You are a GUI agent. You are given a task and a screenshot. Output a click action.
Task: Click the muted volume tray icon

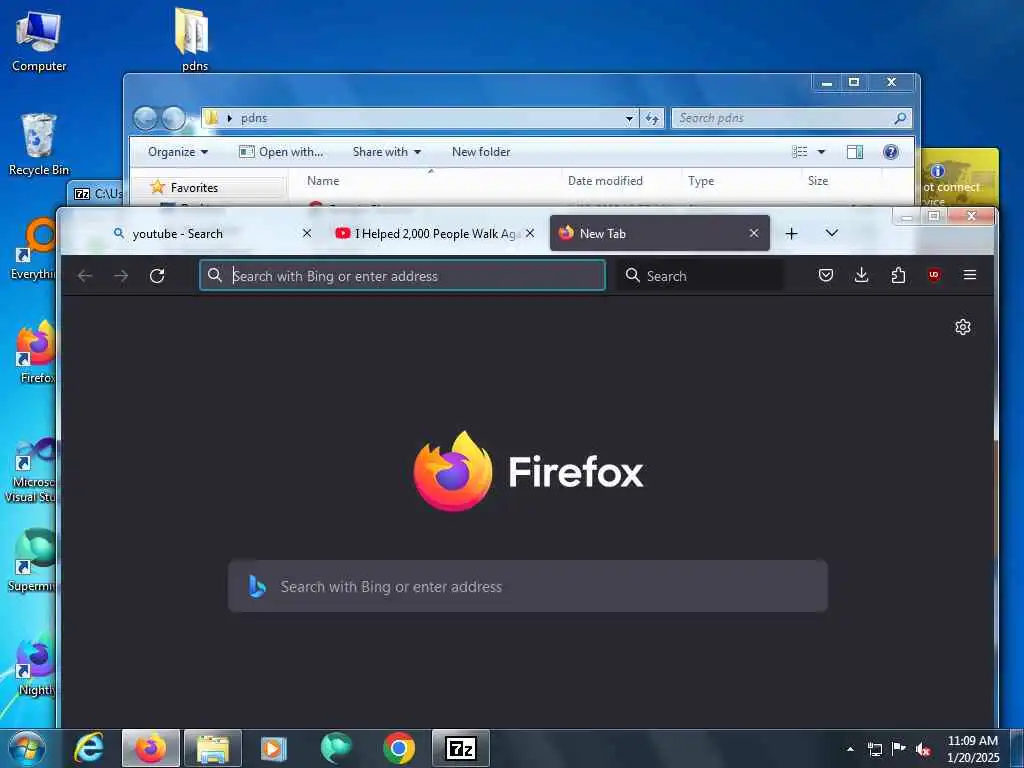click(x=923, y=749)
